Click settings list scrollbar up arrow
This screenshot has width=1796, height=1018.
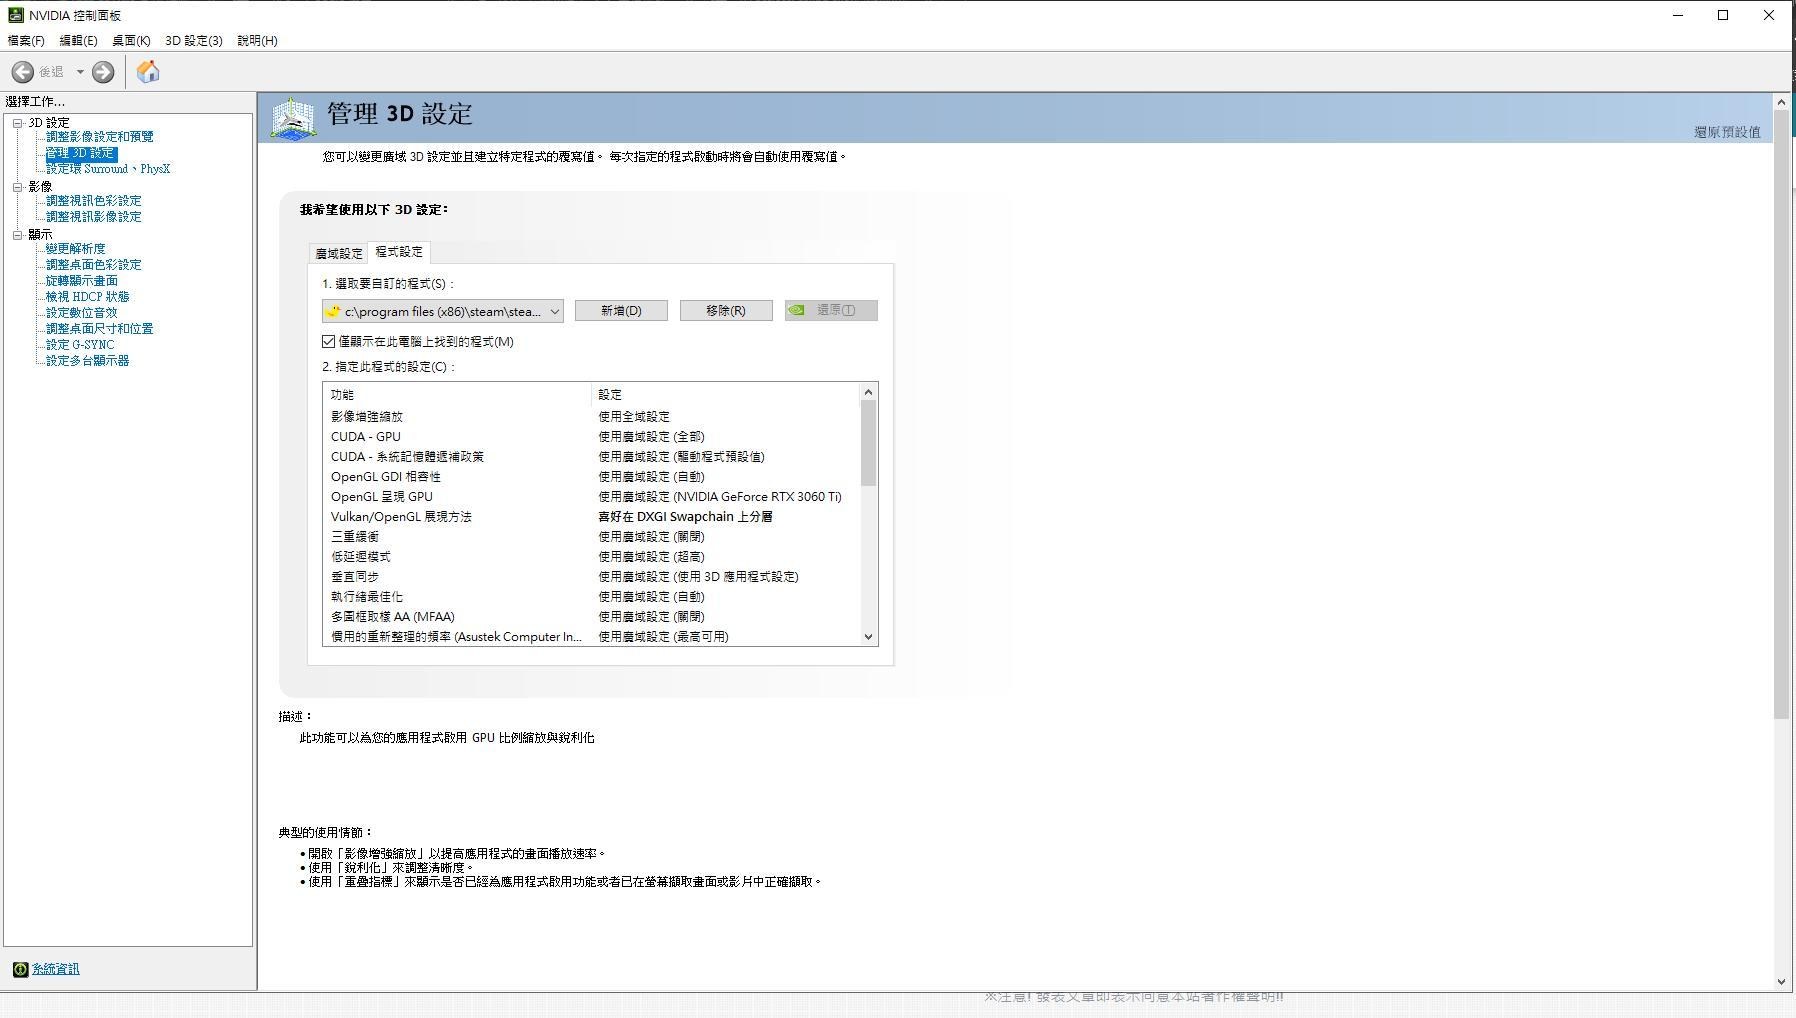pos(868,392)
